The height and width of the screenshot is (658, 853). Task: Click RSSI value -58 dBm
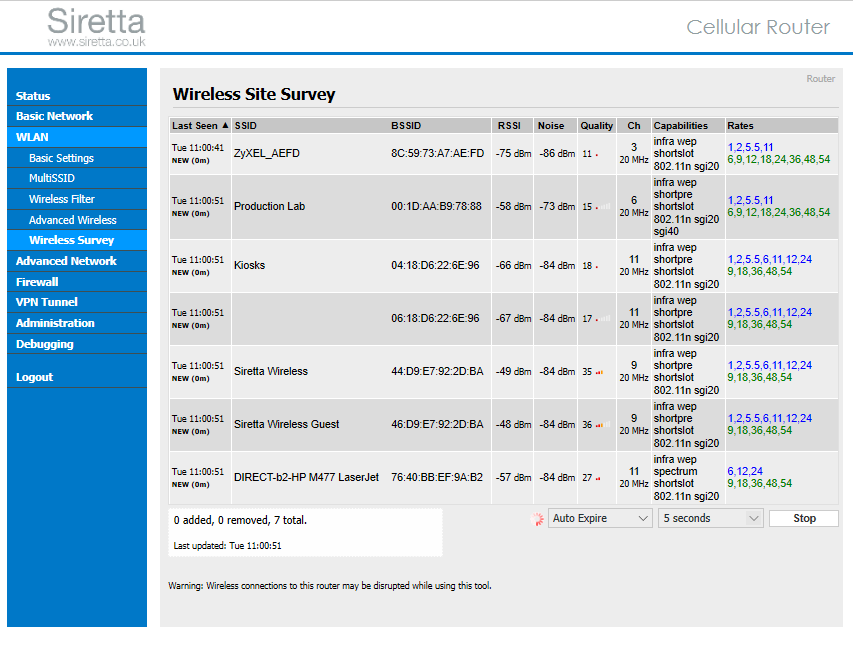tap(513, 207)
